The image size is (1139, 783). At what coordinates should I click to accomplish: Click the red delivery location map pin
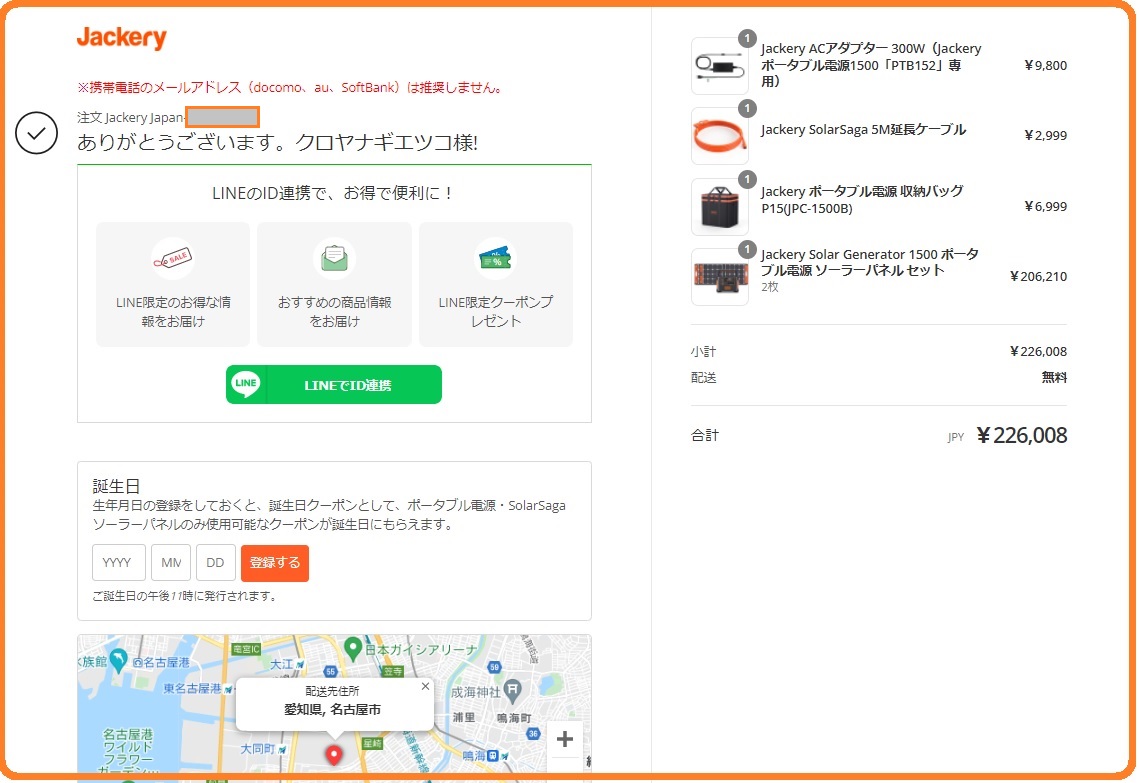[333, 755]
